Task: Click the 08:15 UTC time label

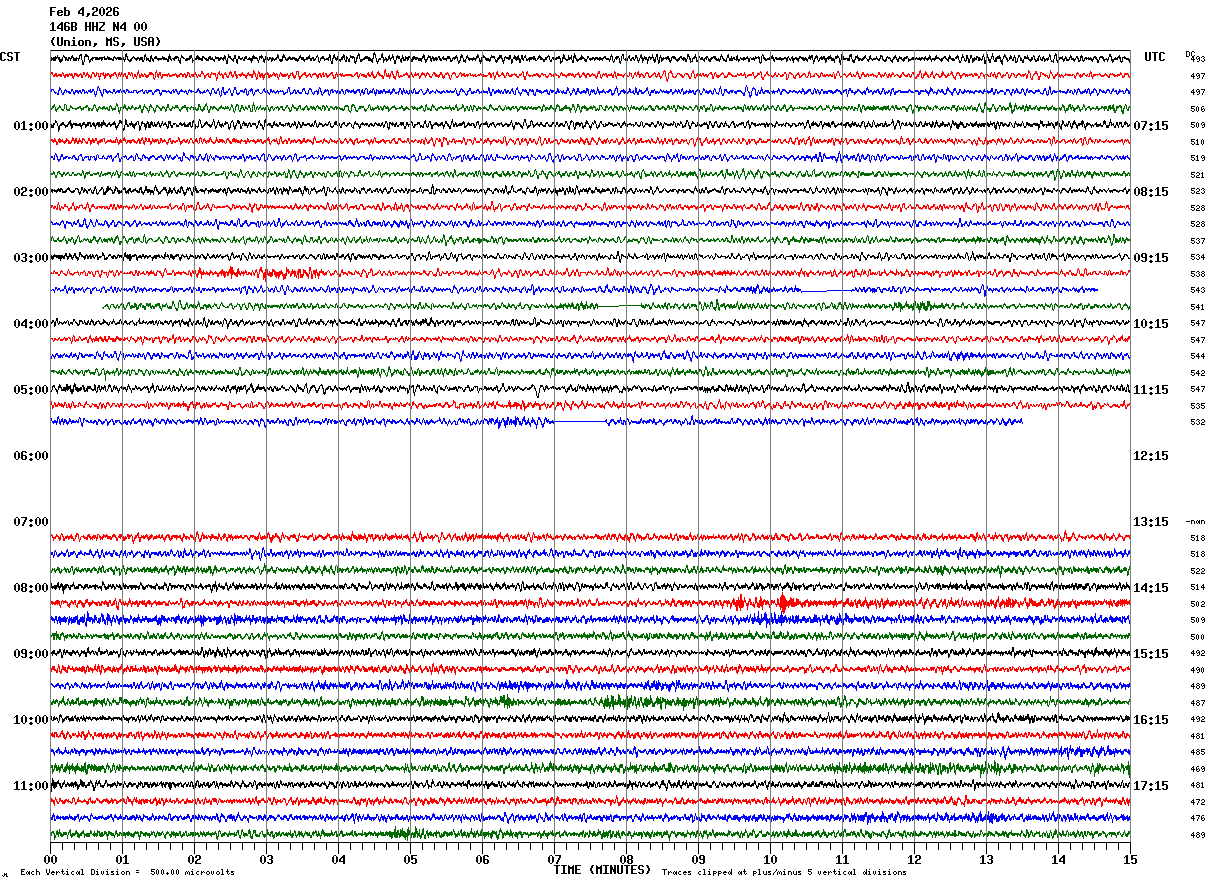Action: tap(1151, 192)
